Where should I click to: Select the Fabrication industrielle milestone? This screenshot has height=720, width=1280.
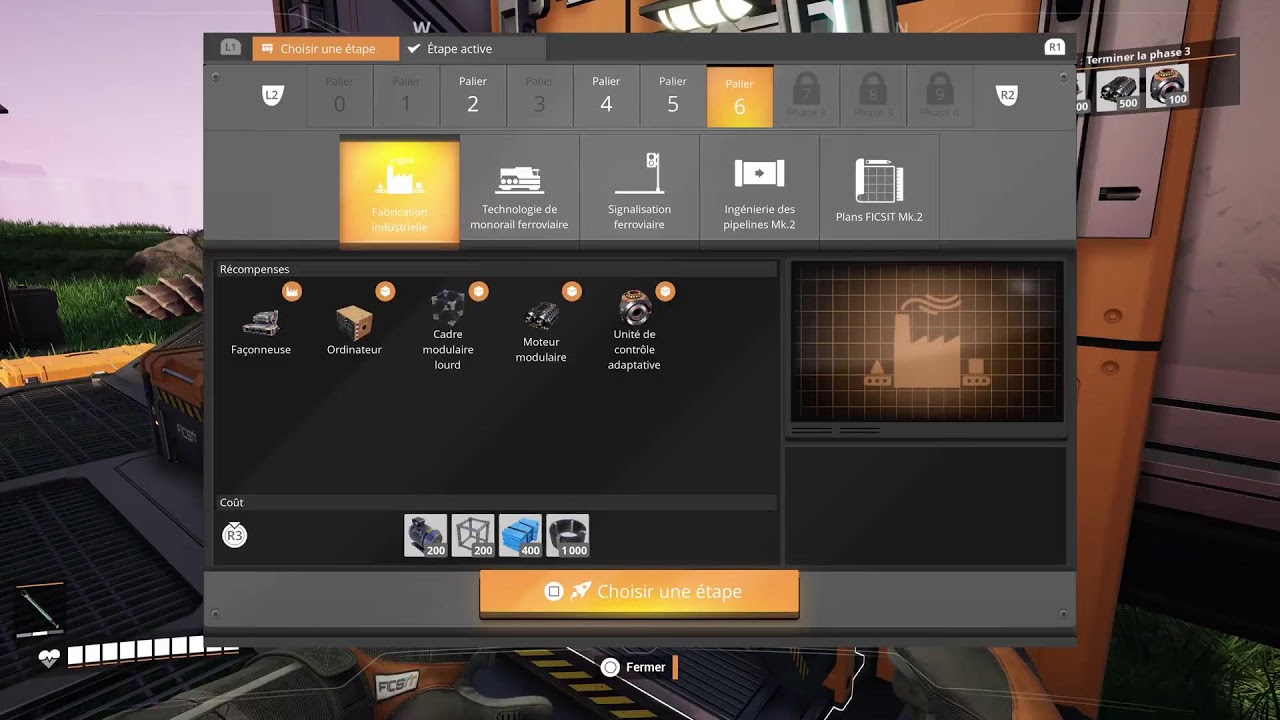399,190
